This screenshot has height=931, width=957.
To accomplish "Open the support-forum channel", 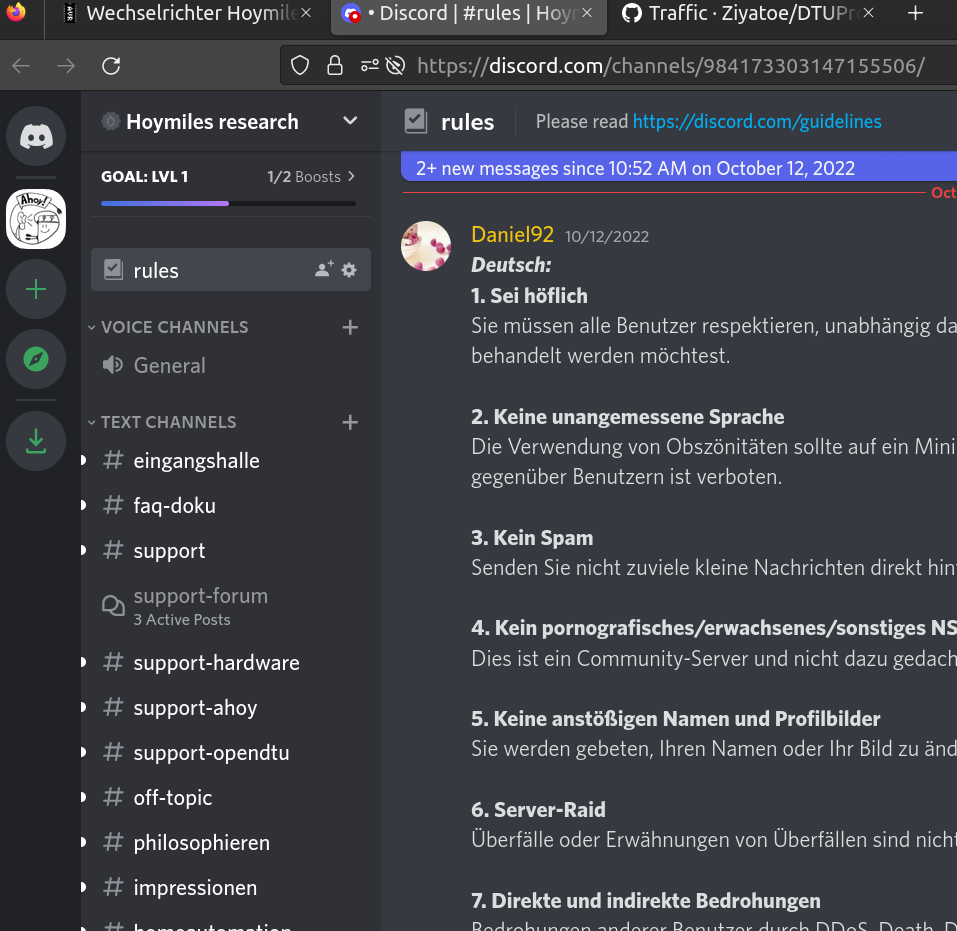I will point(231,607).
